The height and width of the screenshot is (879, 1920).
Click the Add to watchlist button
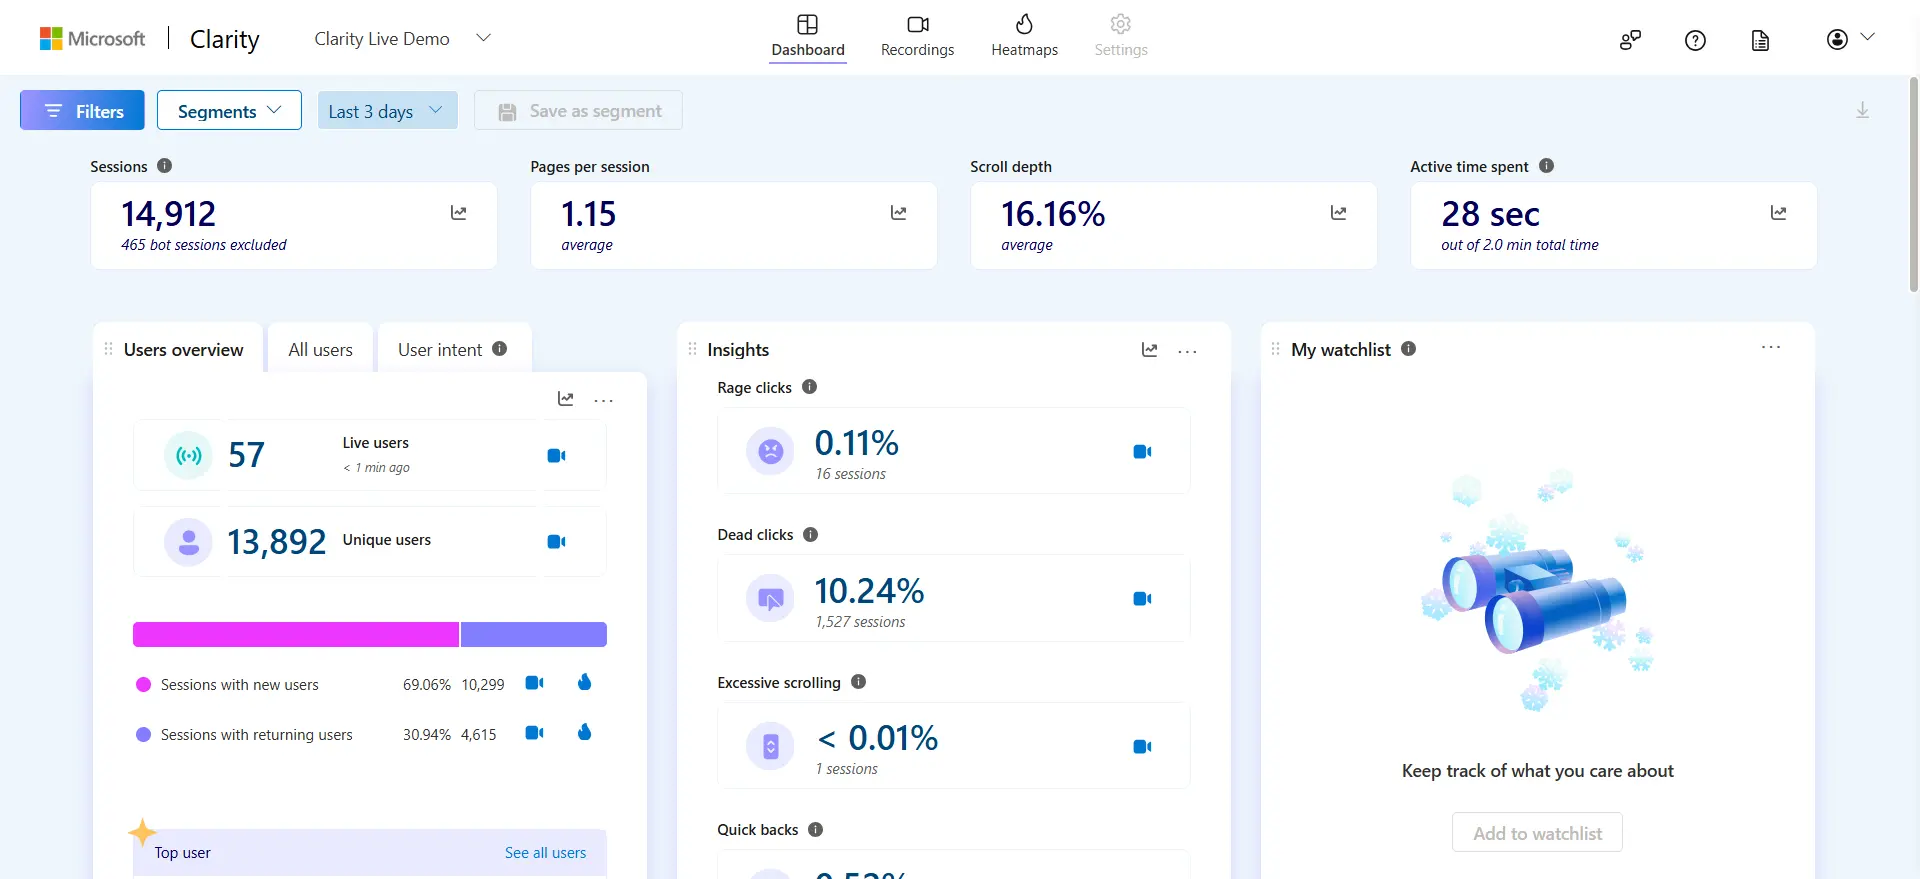tap(1537, 833)
